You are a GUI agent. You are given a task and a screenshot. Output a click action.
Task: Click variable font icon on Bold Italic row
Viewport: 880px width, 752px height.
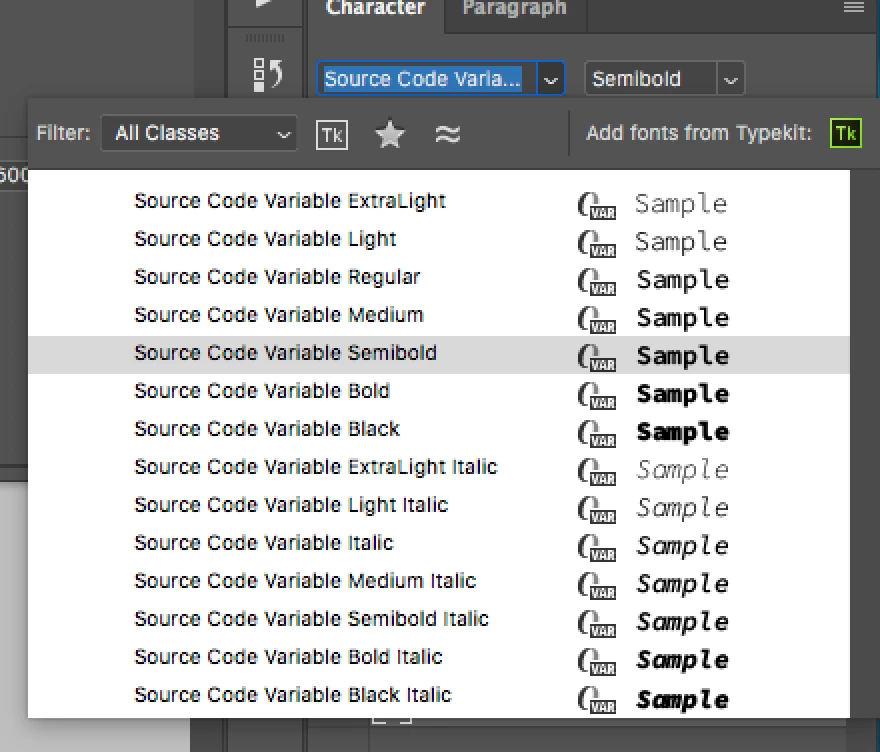tap(597, 662)
